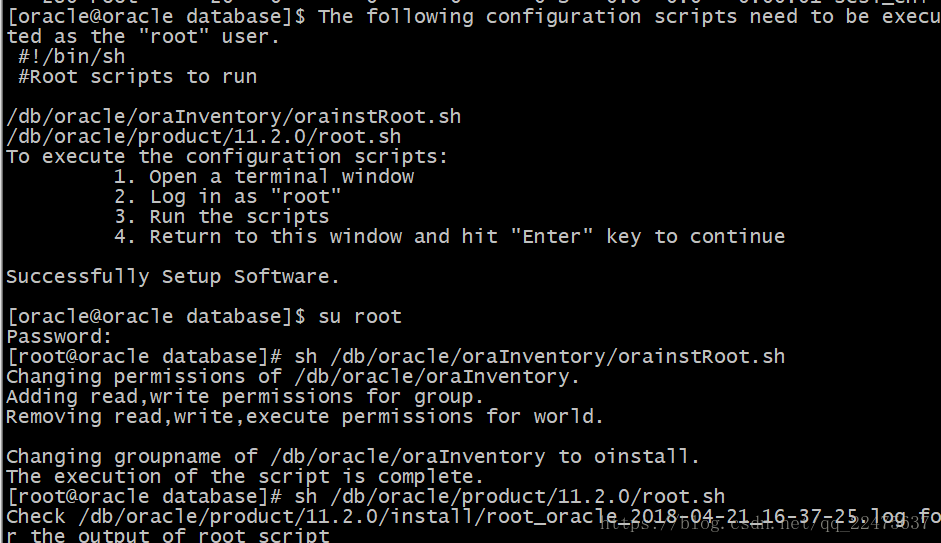Viewport: 941px width, 543px height.
Task: Click step "3. Run the scripts"
Action: pos(221,217)
